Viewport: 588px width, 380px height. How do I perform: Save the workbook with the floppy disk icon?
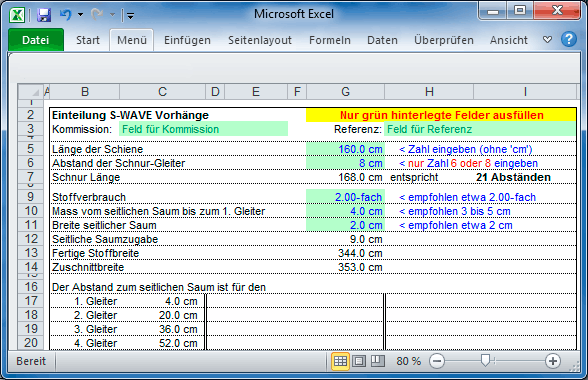pos(44,15)
